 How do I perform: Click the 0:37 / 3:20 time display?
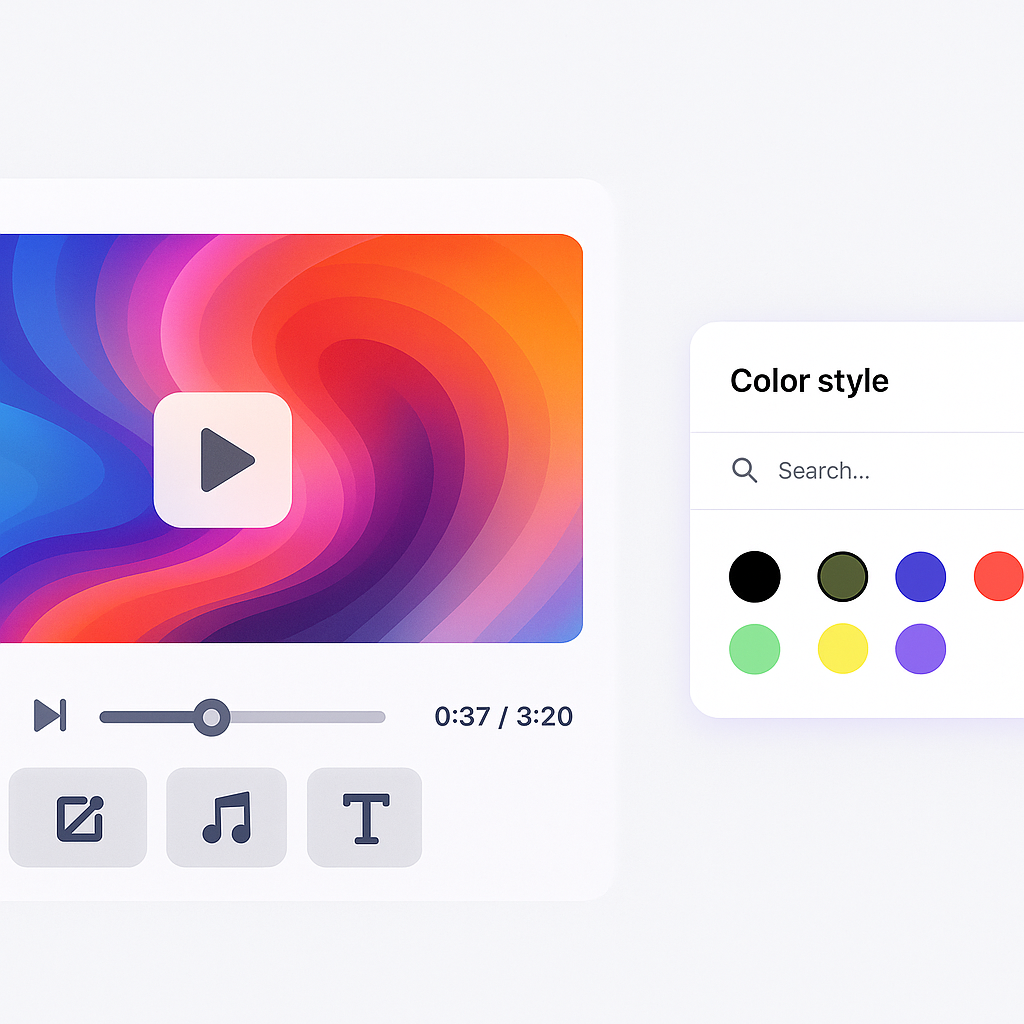[x=503, y=716]
